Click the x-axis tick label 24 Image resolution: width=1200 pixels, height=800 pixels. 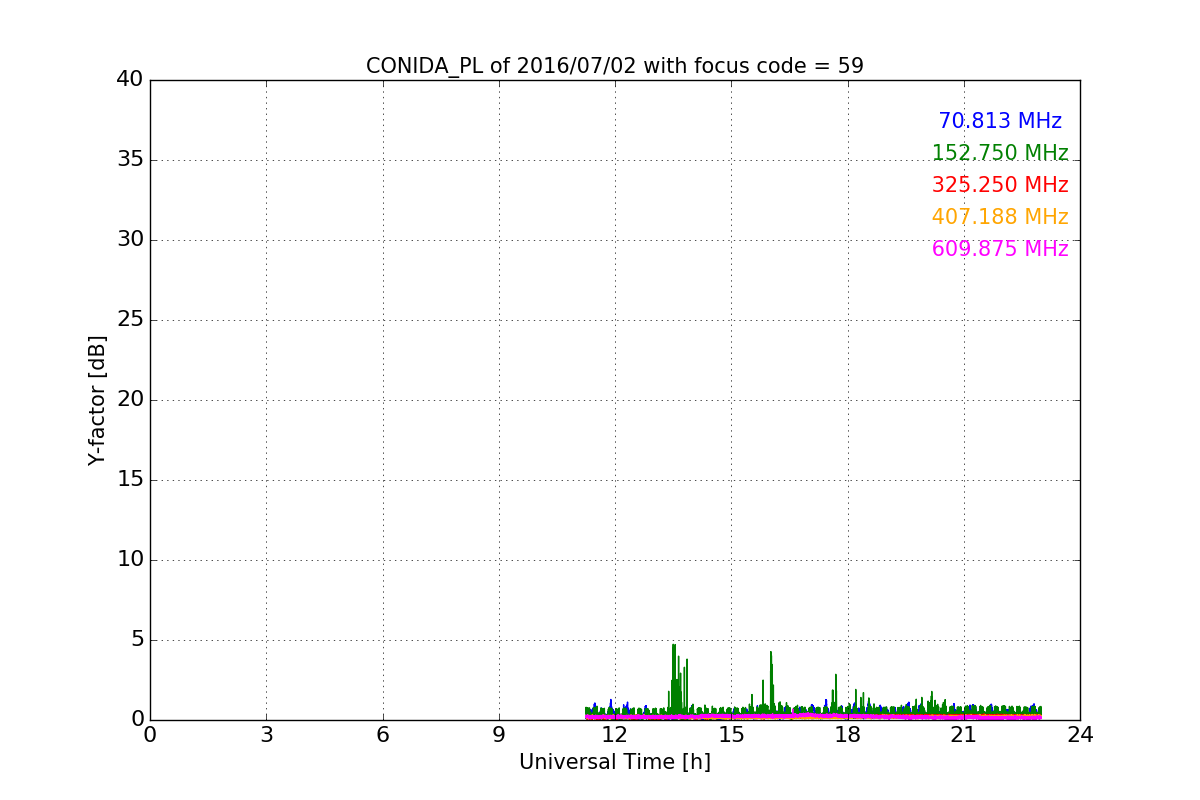[1079, 735]
